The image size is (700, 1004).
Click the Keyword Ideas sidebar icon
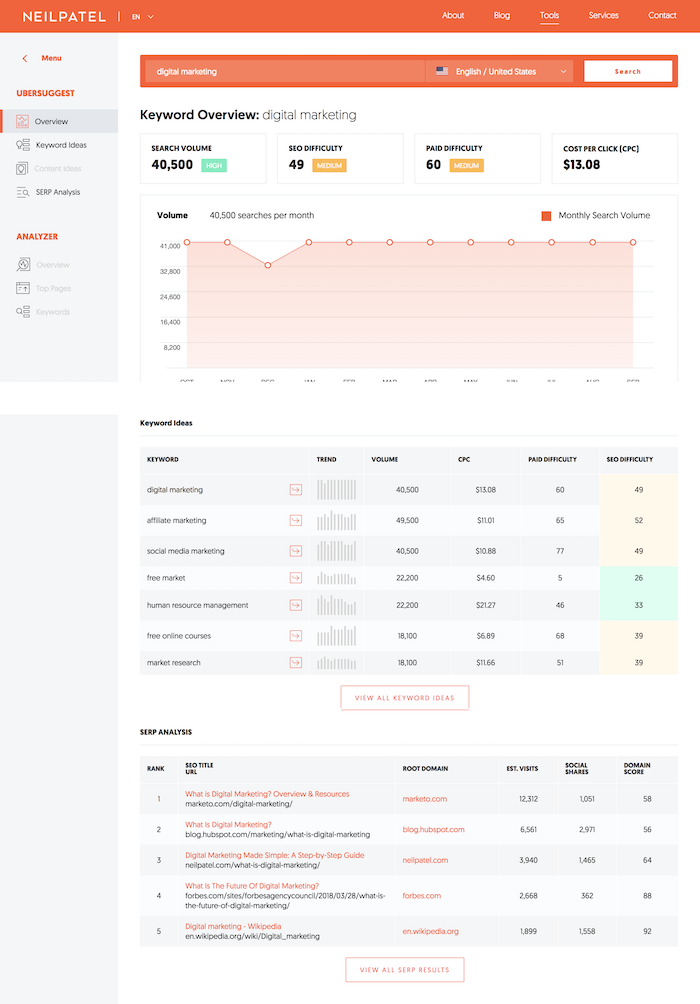point(22,145)
